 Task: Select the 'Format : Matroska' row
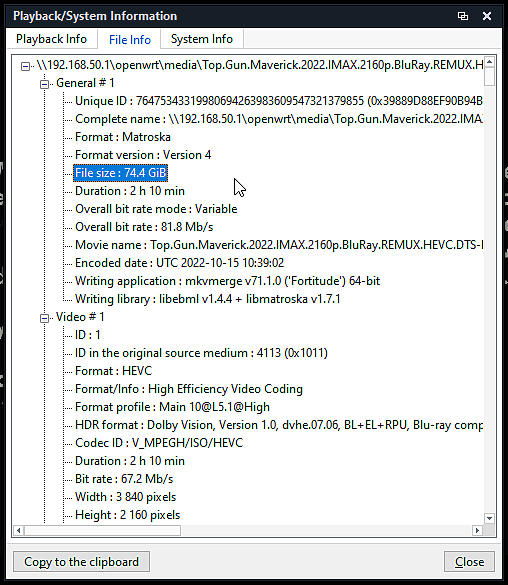(123, 137)
